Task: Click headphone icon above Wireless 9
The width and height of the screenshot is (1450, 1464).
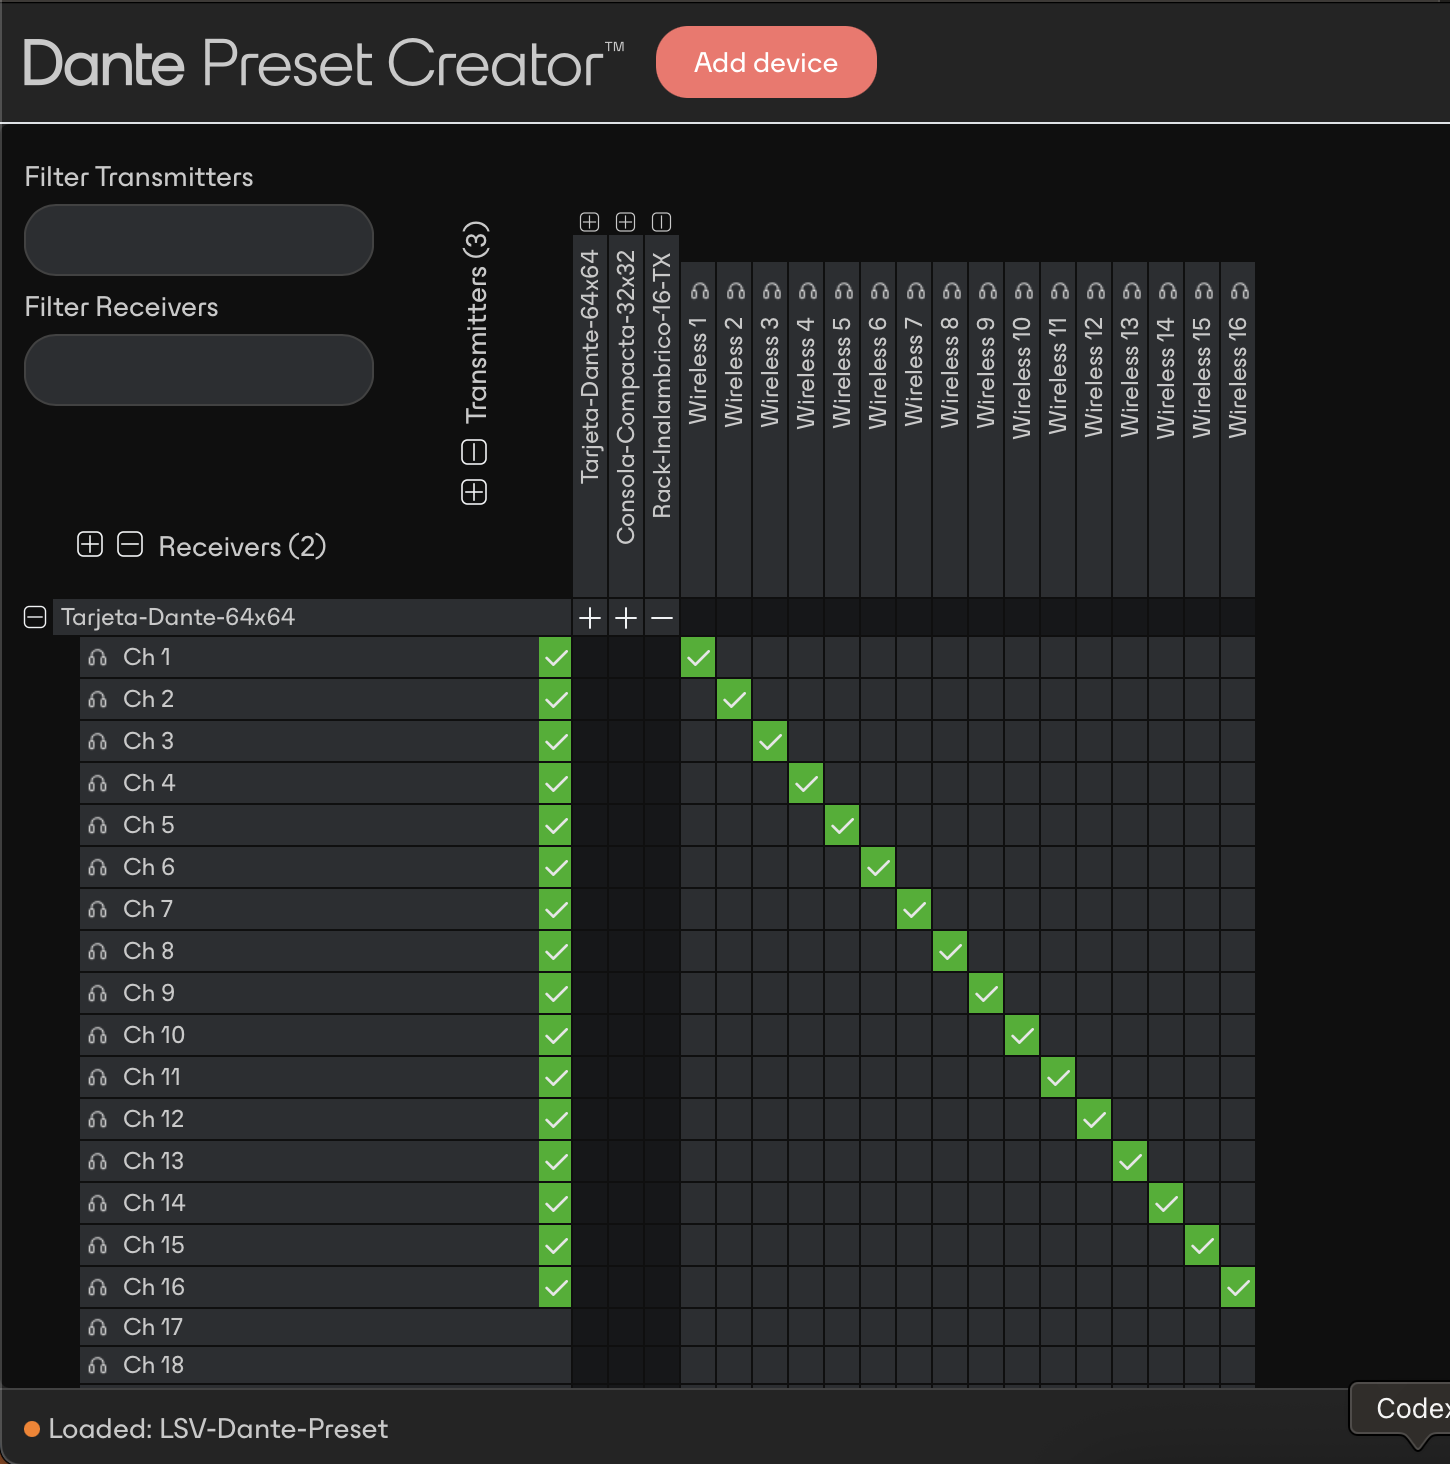Action: [x=987, y=291]
